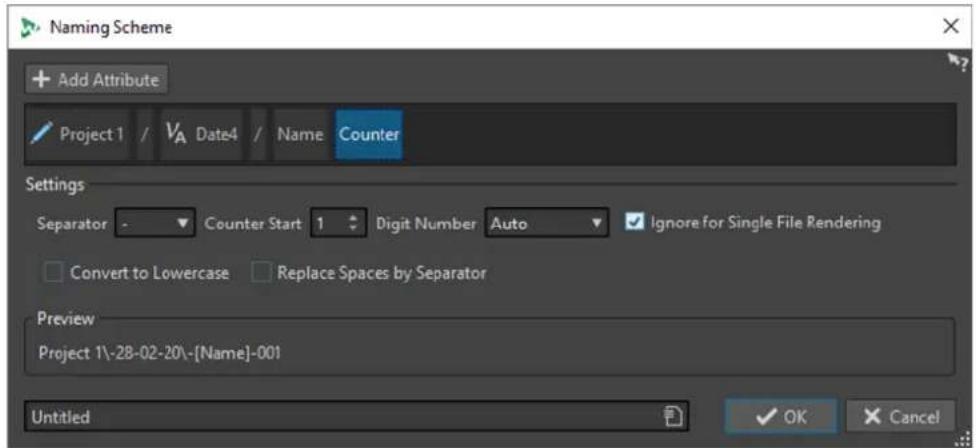Click the plus icon of Add Attribute
Screen dimensions: 976x448
pyautogui.click(x=40, y=80)
